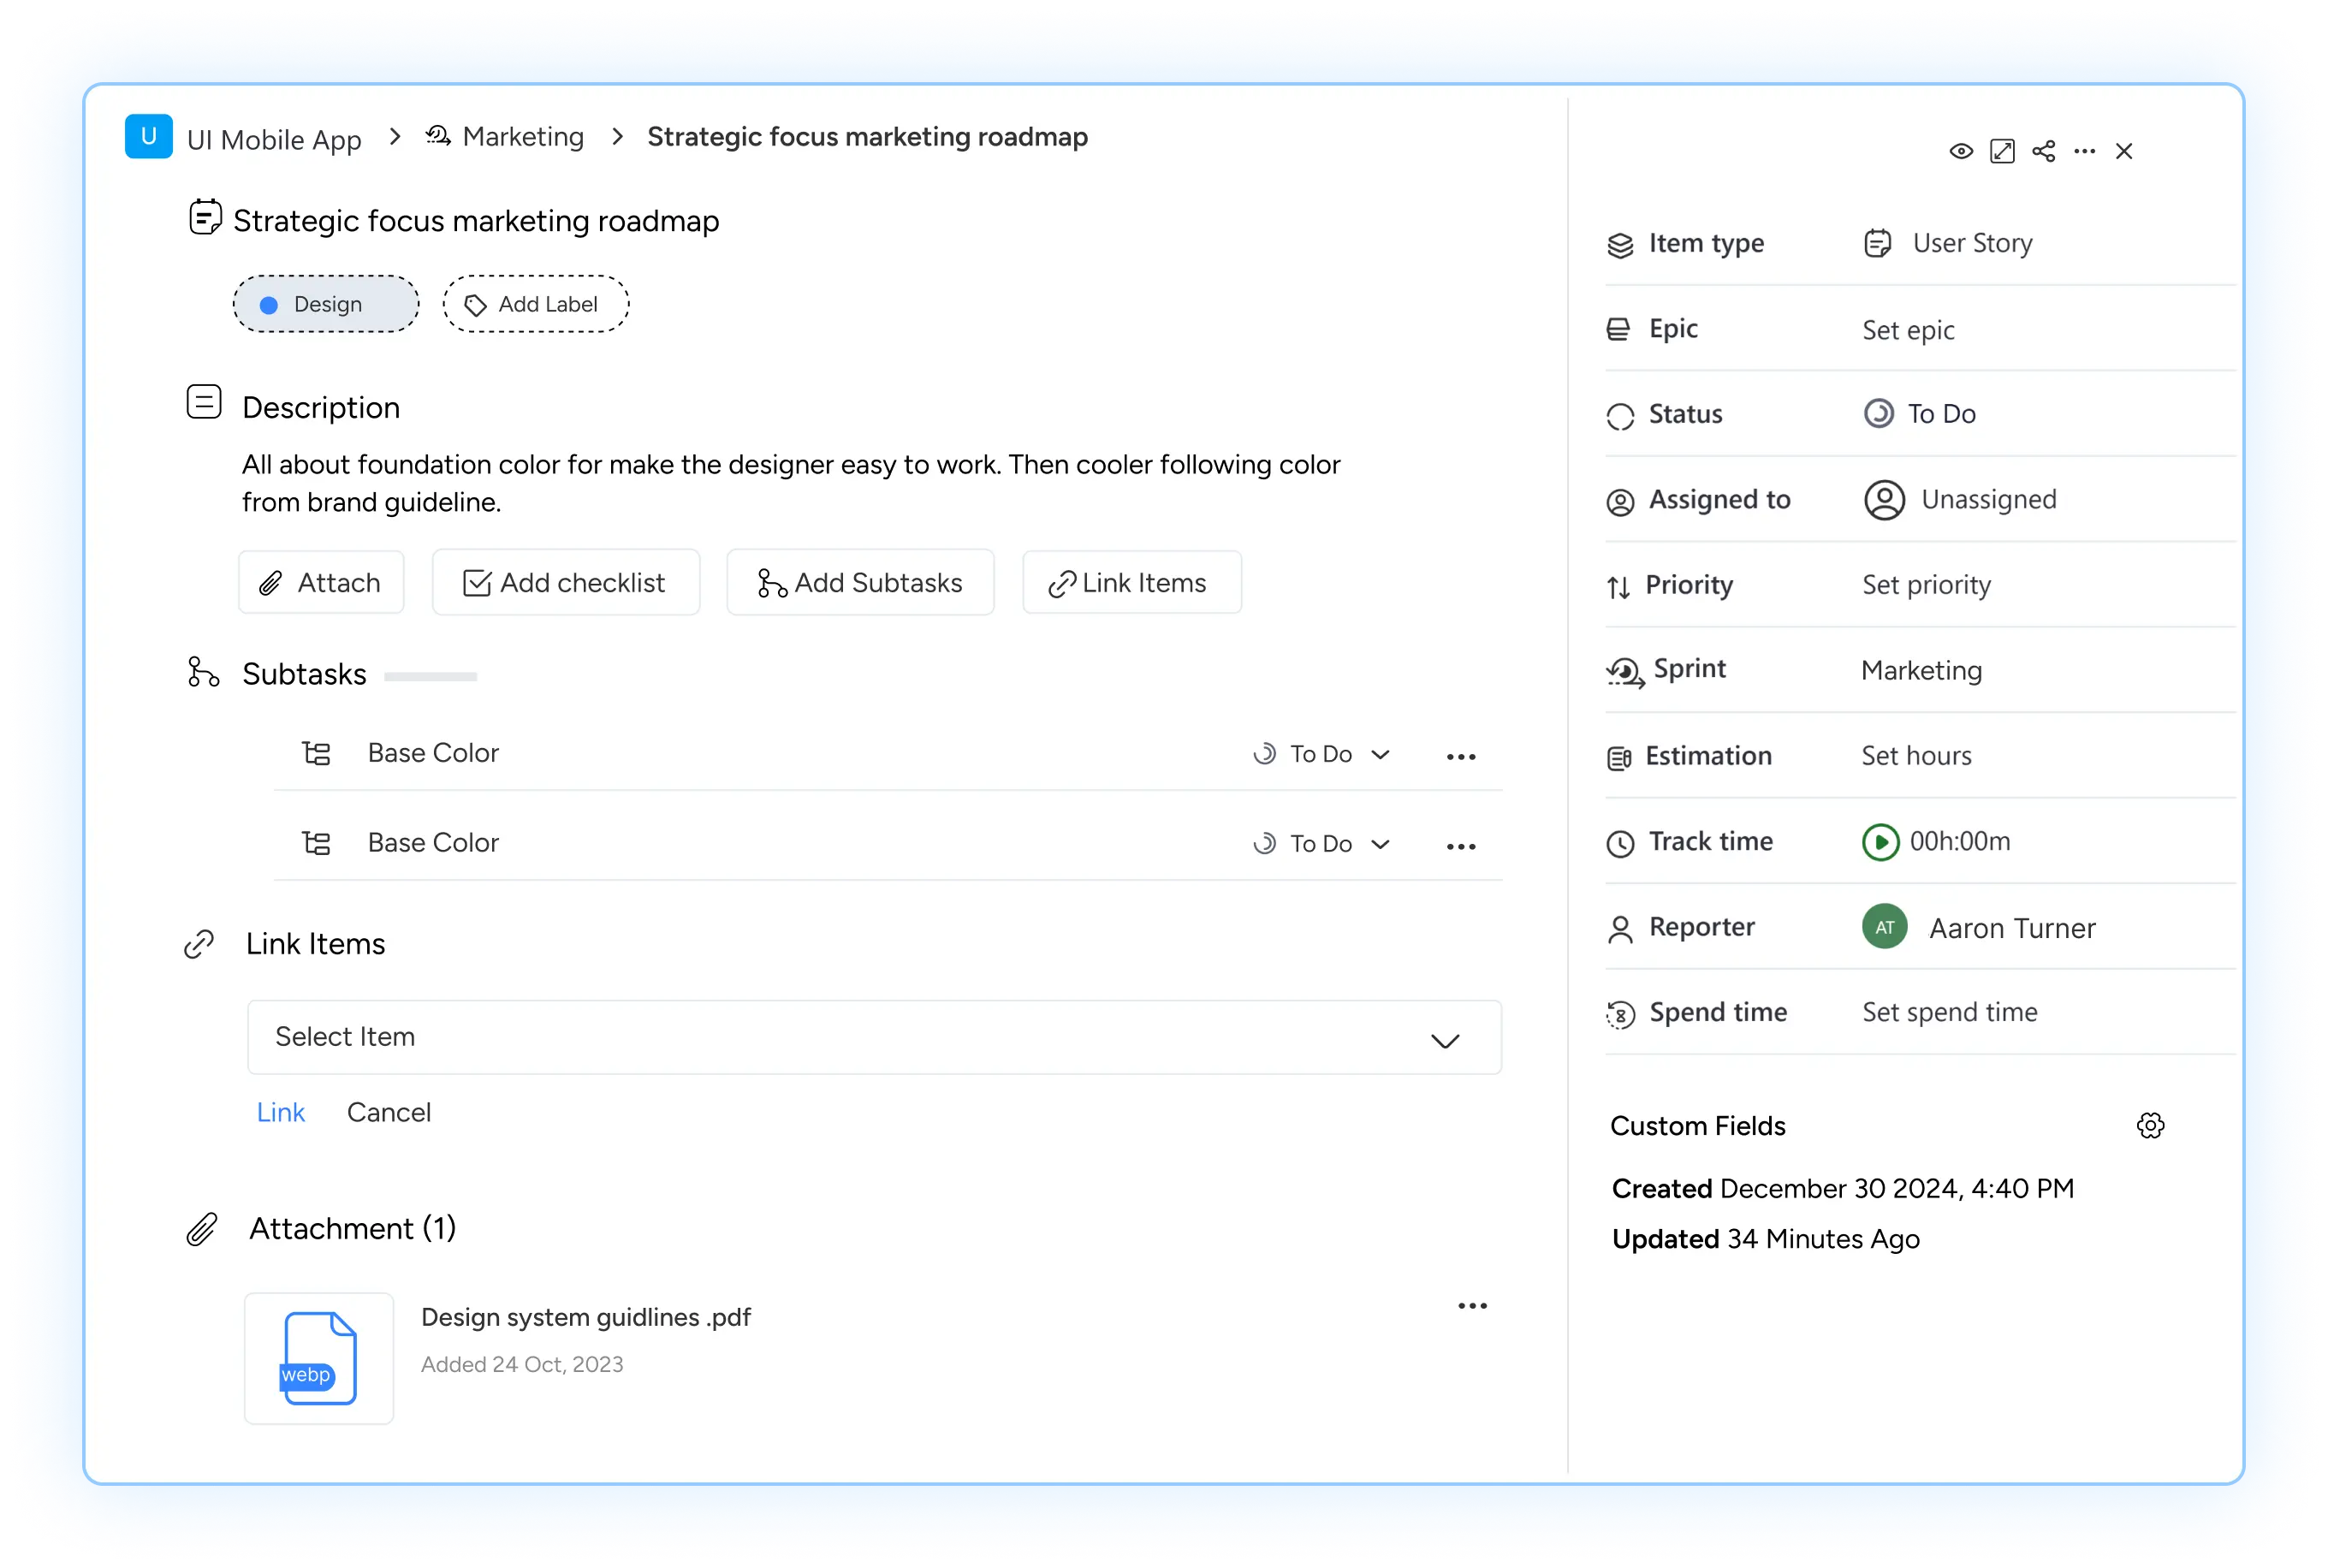Click the blue Design label tag
The height and width of the screenshot is (1568, 2328).
(x=326, y=304)
